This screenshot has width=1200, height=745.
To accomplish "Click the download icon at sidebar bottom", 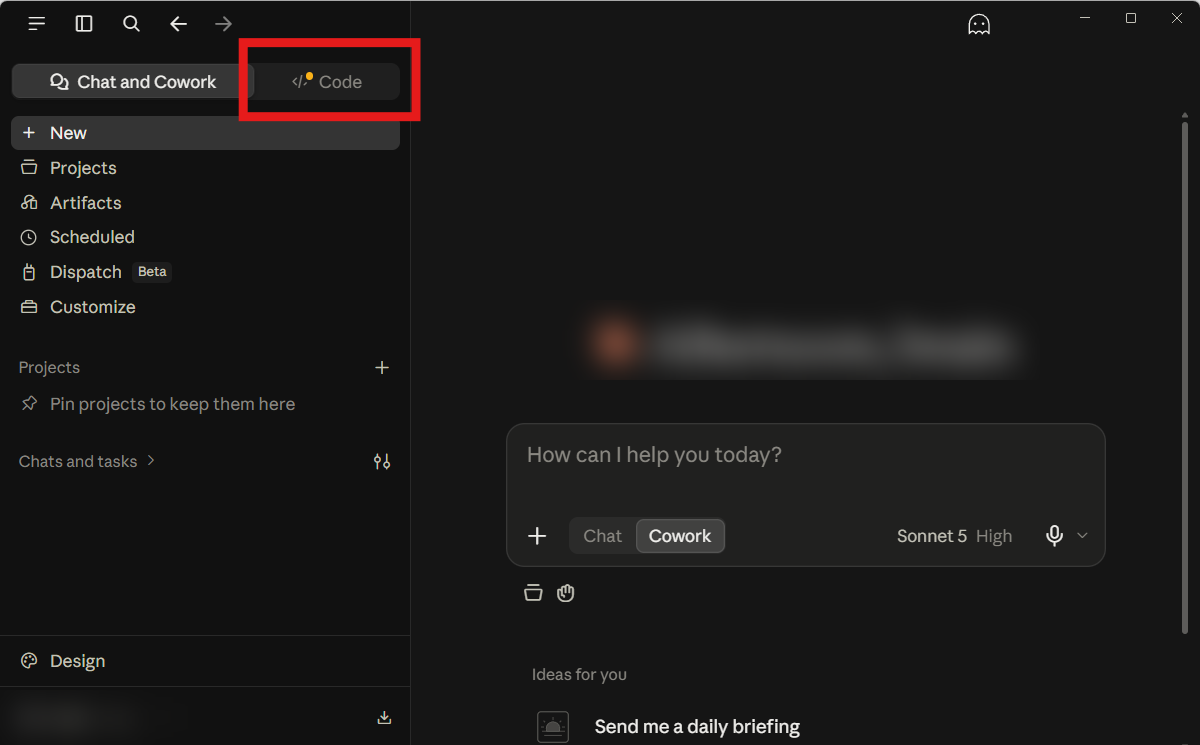I will click(384, 718).
